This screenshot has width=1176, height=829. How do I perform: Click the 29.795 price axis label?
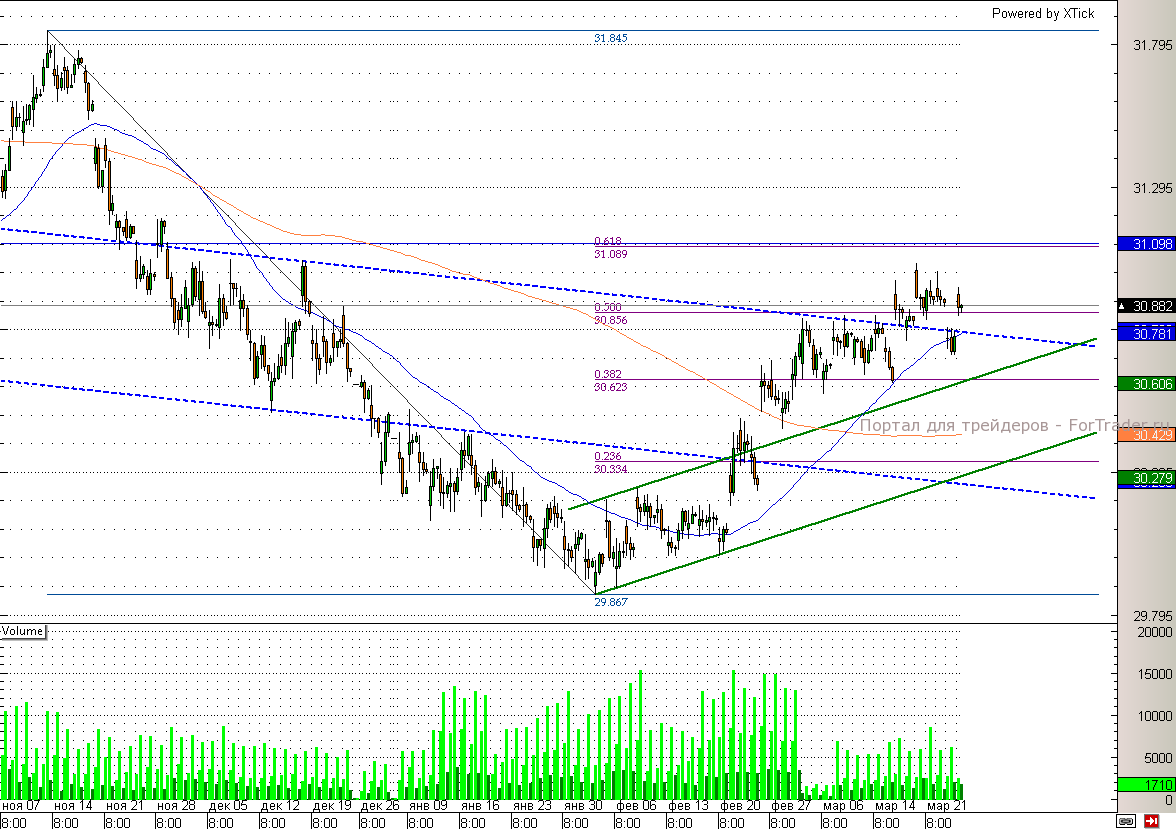tap(1152, 616)
